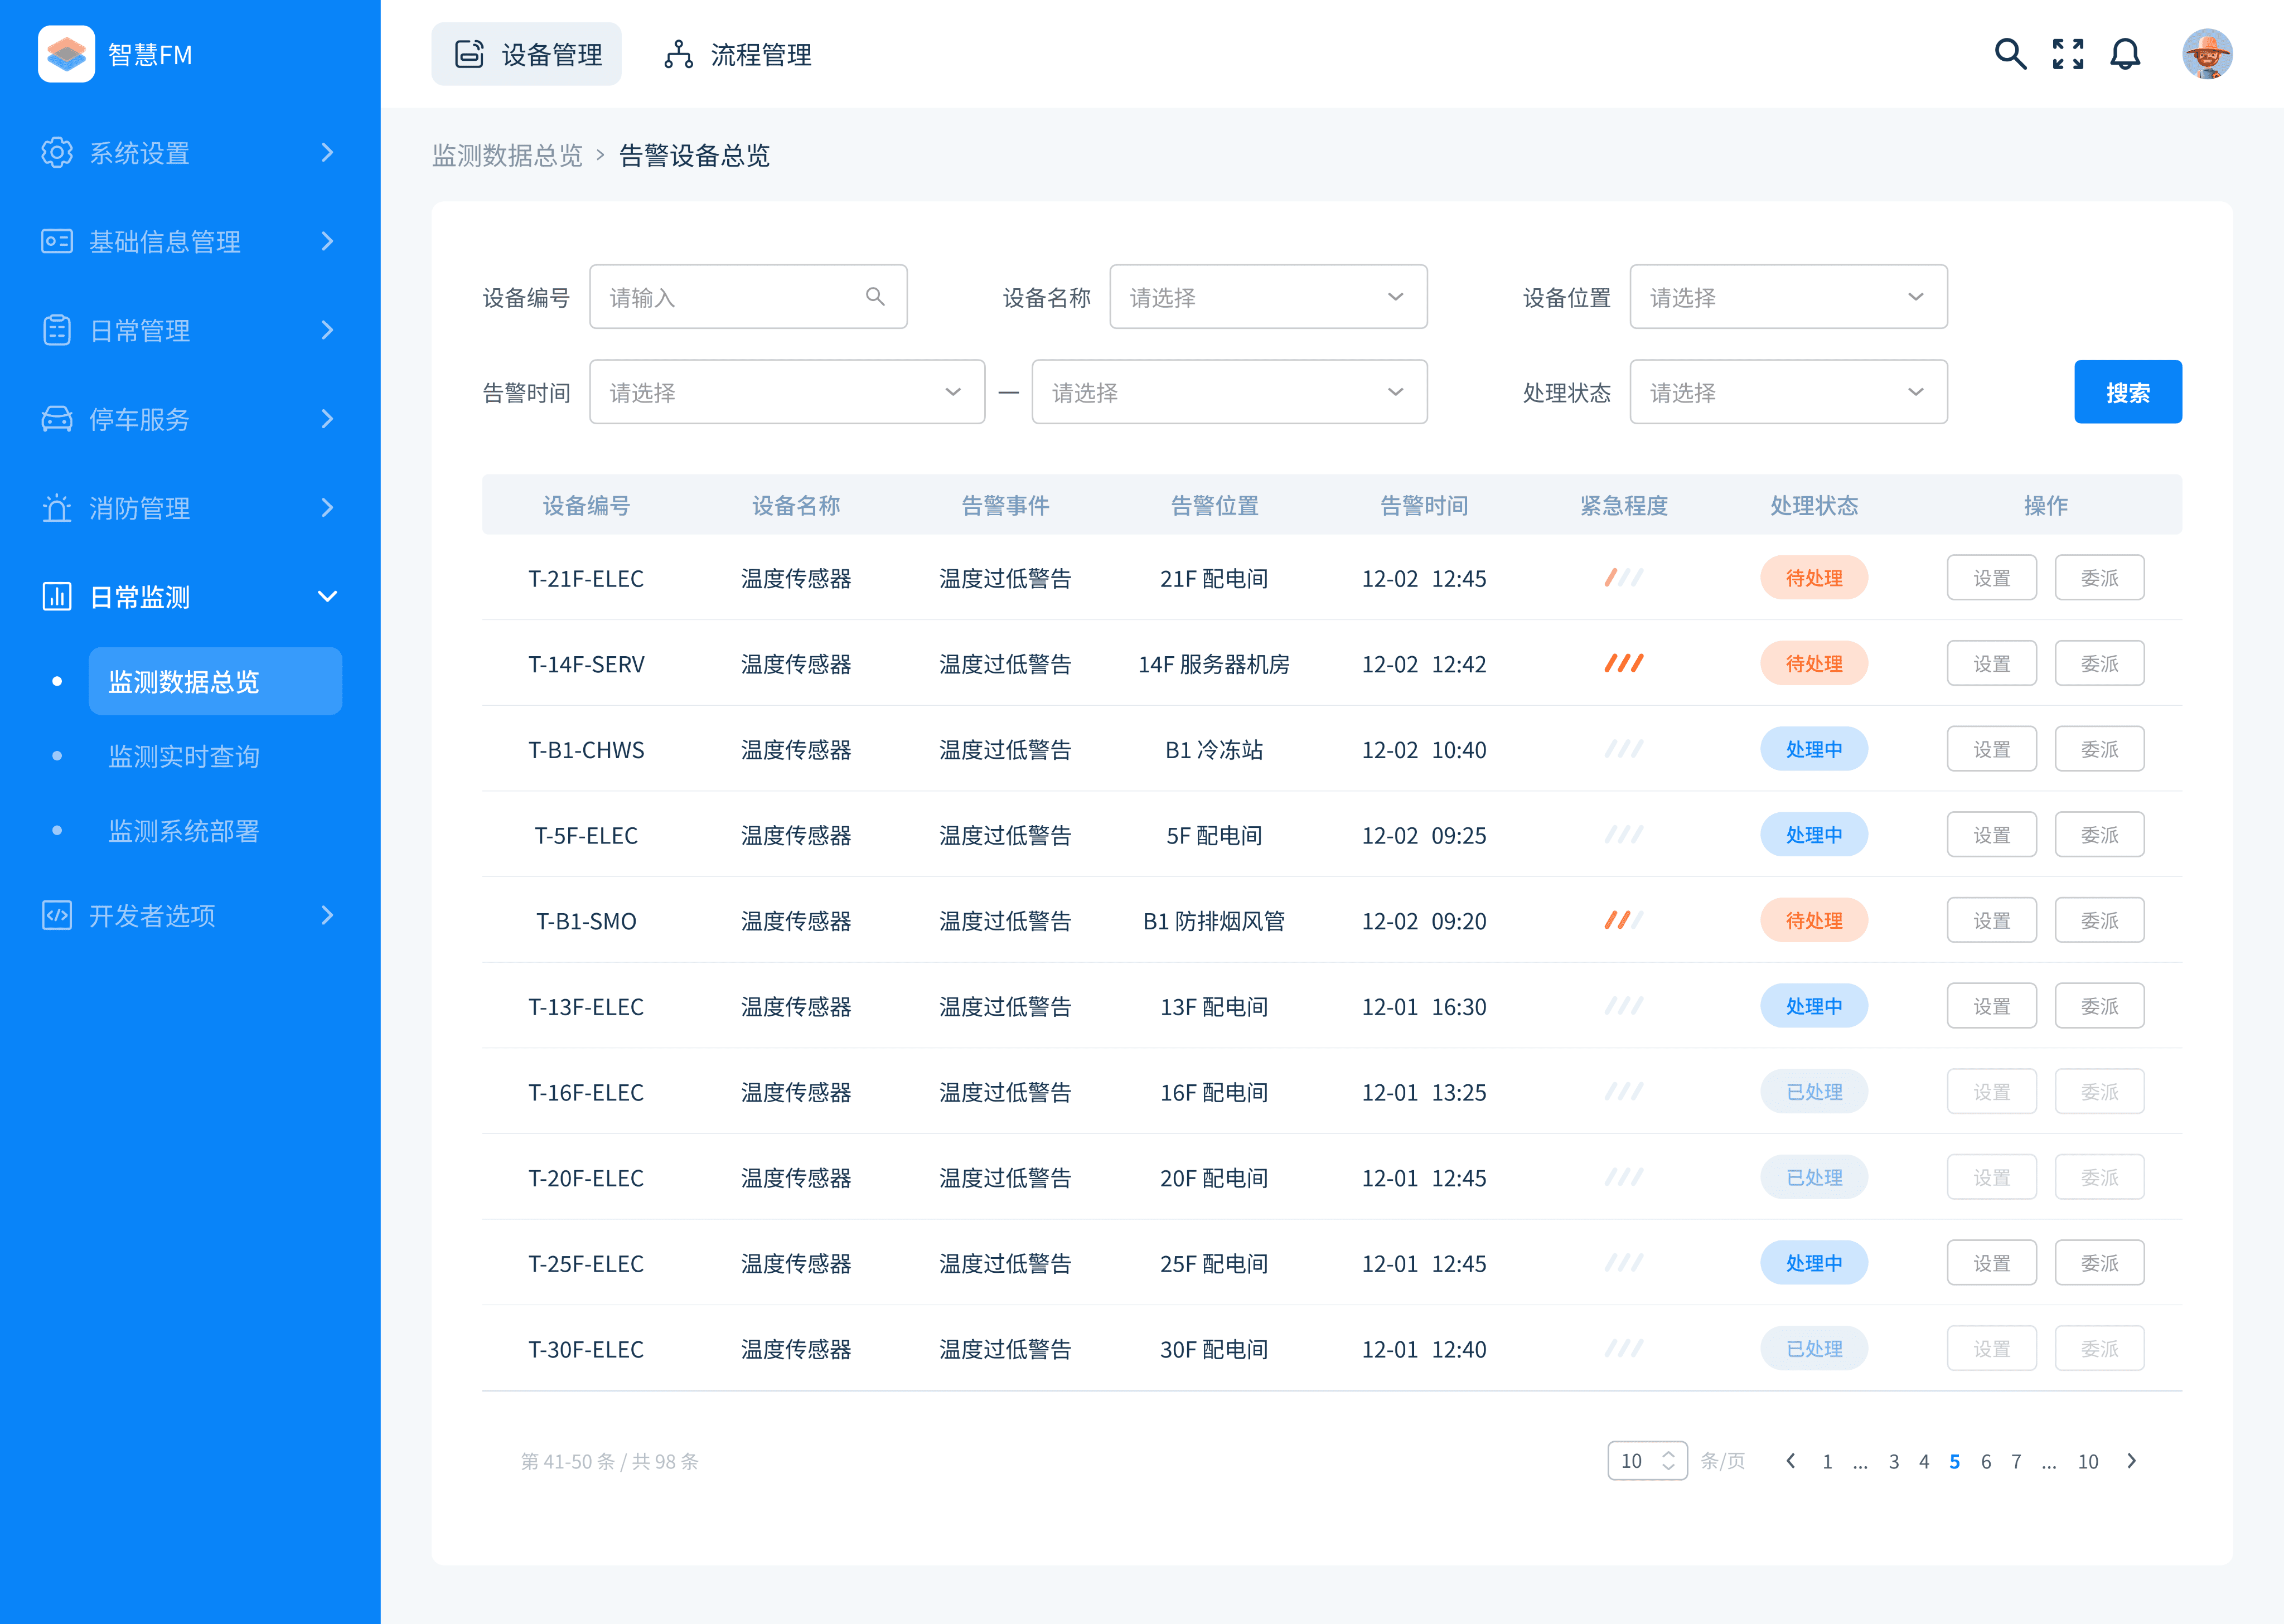Click 设置 for device T-21F-ELEC
The image size is (2284, 1624).
(1991, 578)
